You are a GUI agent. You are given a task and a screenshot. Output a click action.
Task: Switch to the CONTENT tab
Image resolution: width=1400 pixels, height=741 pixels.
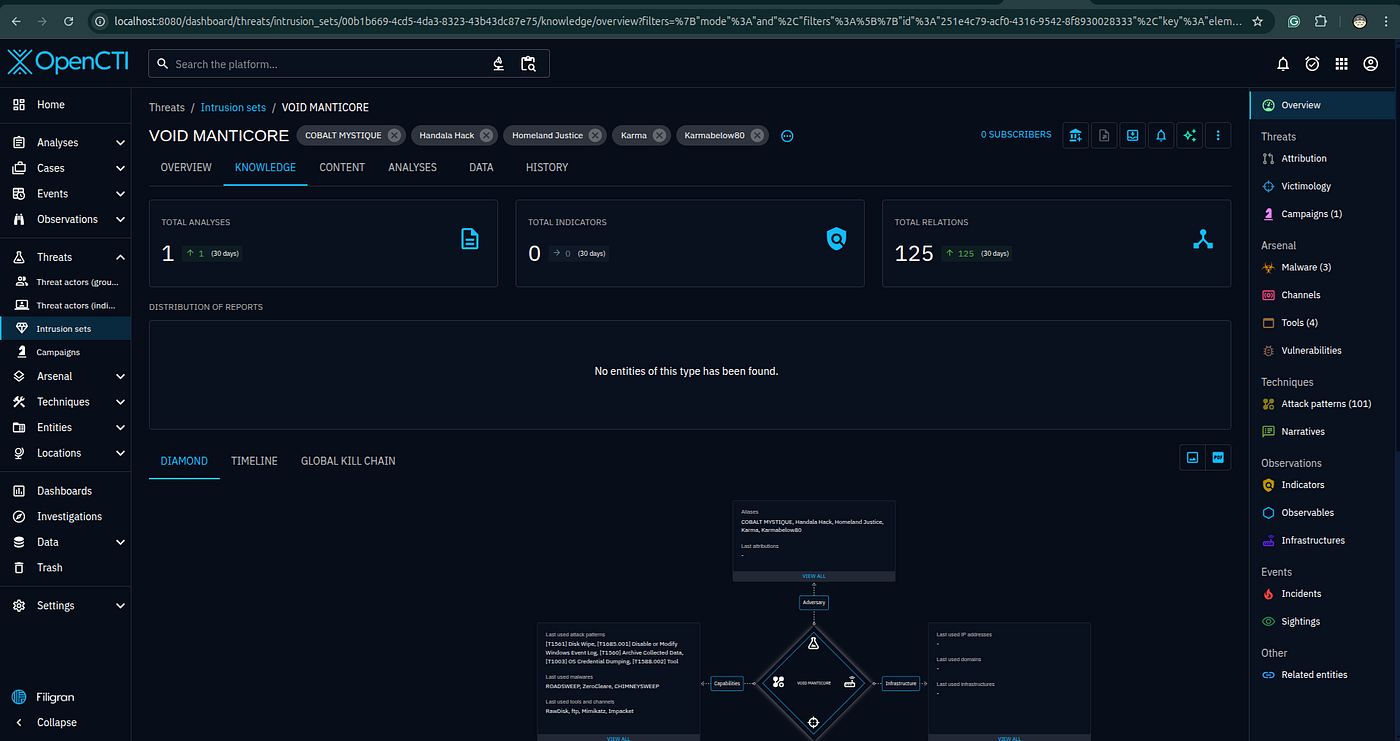point(342,167)
